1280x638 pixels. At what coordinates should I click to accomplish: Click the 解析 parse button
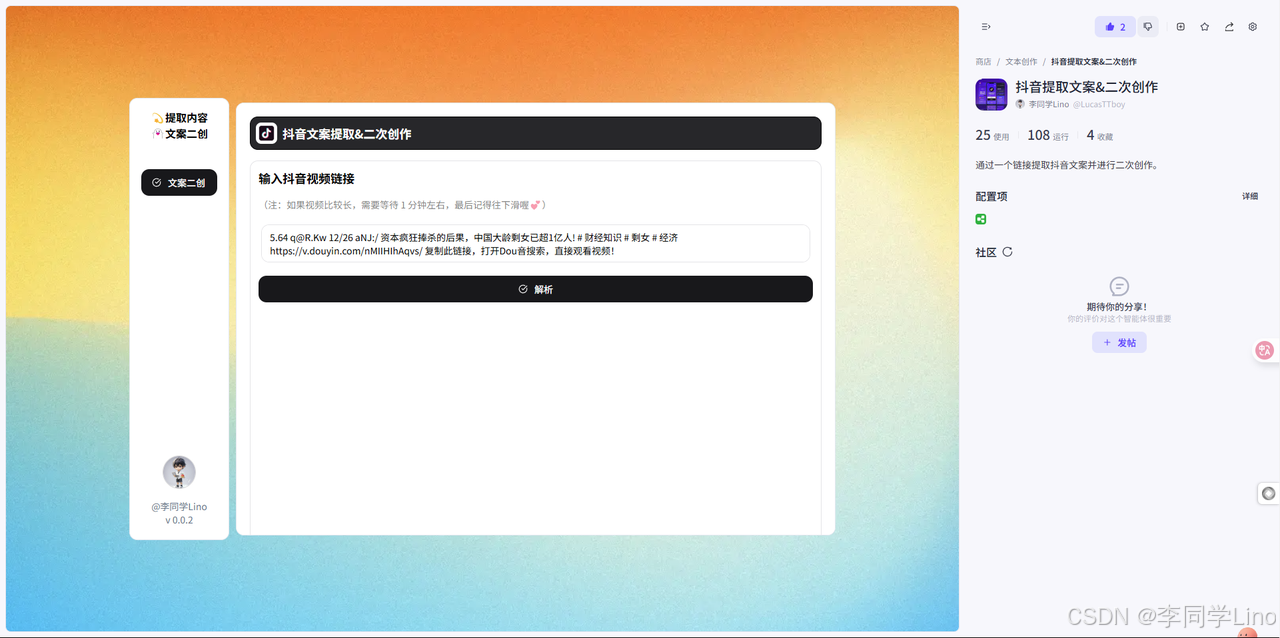(535, 289)
